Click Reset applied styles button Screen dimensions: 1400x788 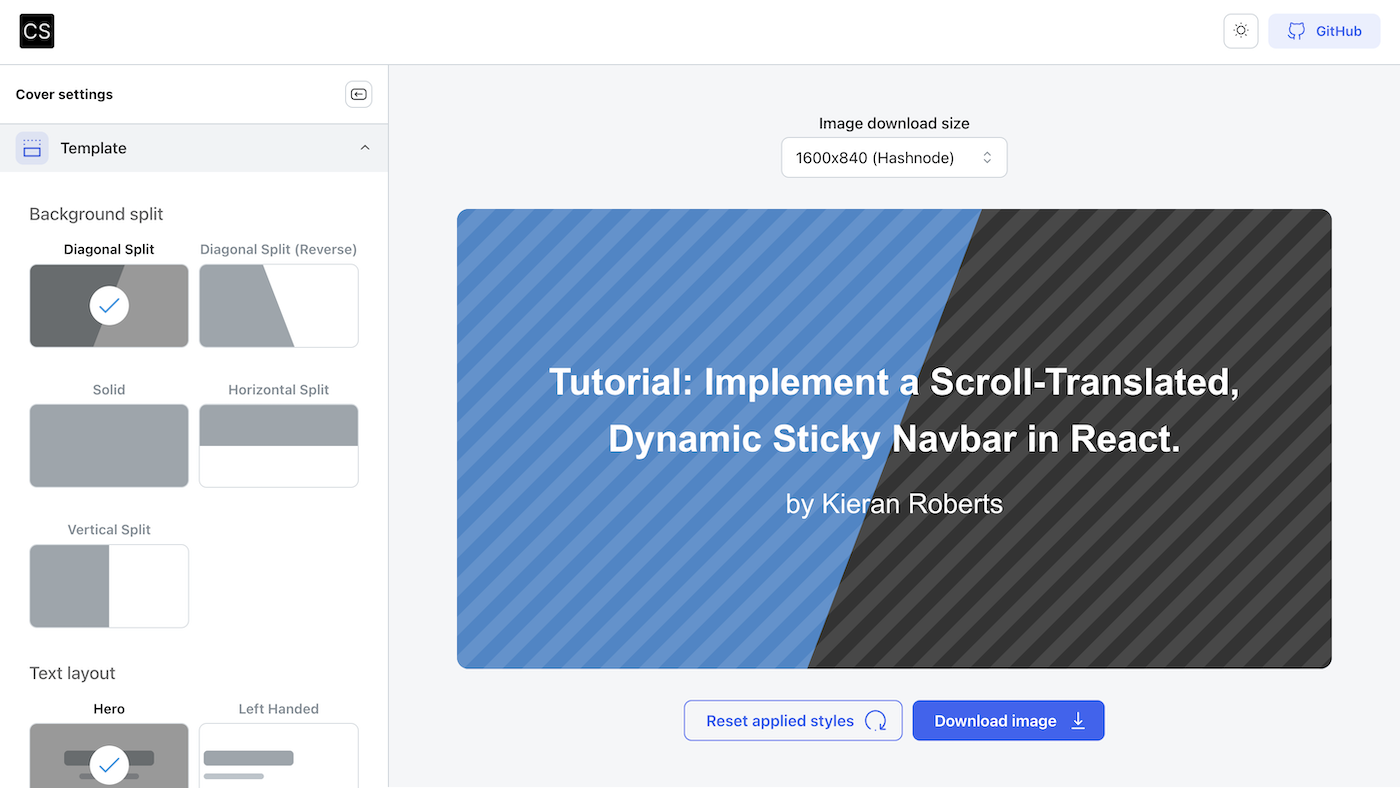pyautogui.click(x=793, y=721)
